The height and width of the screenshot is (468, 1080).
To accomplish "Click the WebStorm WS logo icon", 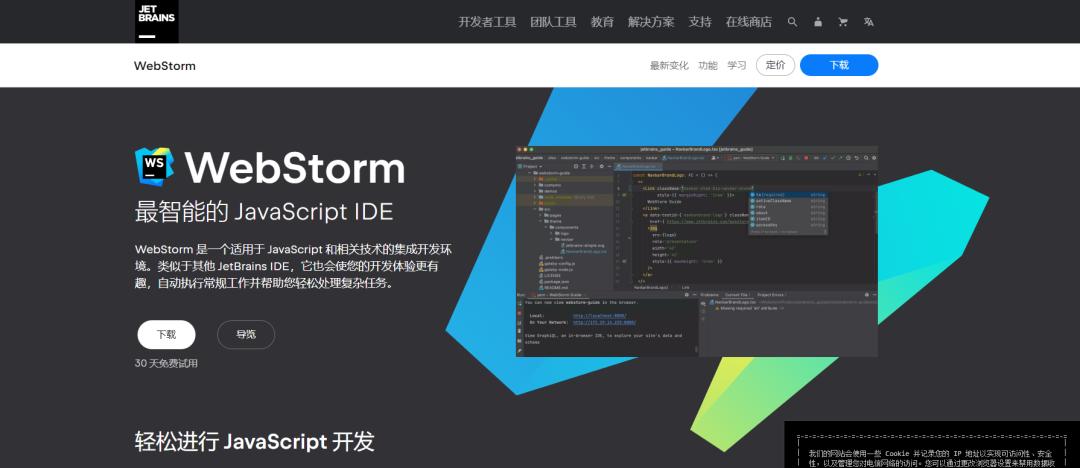I will tap(154, 167).
